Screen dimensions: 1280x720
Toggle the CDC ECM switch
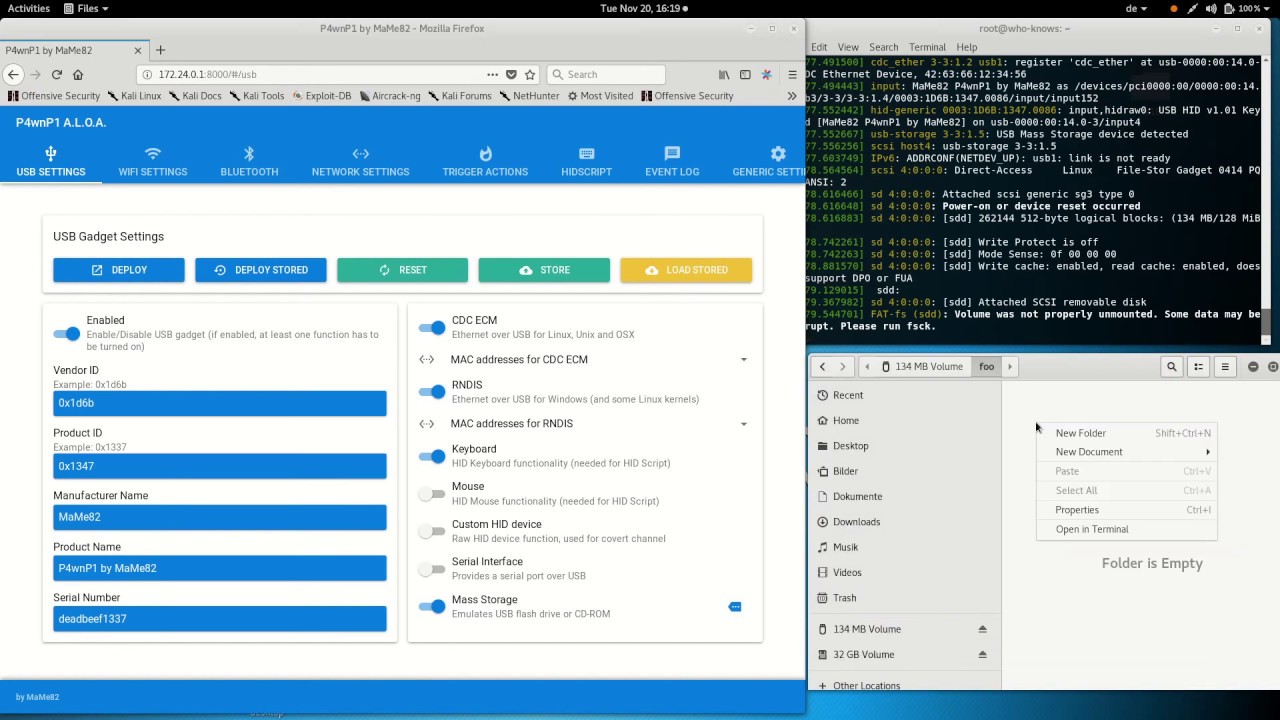coord(432,328)
